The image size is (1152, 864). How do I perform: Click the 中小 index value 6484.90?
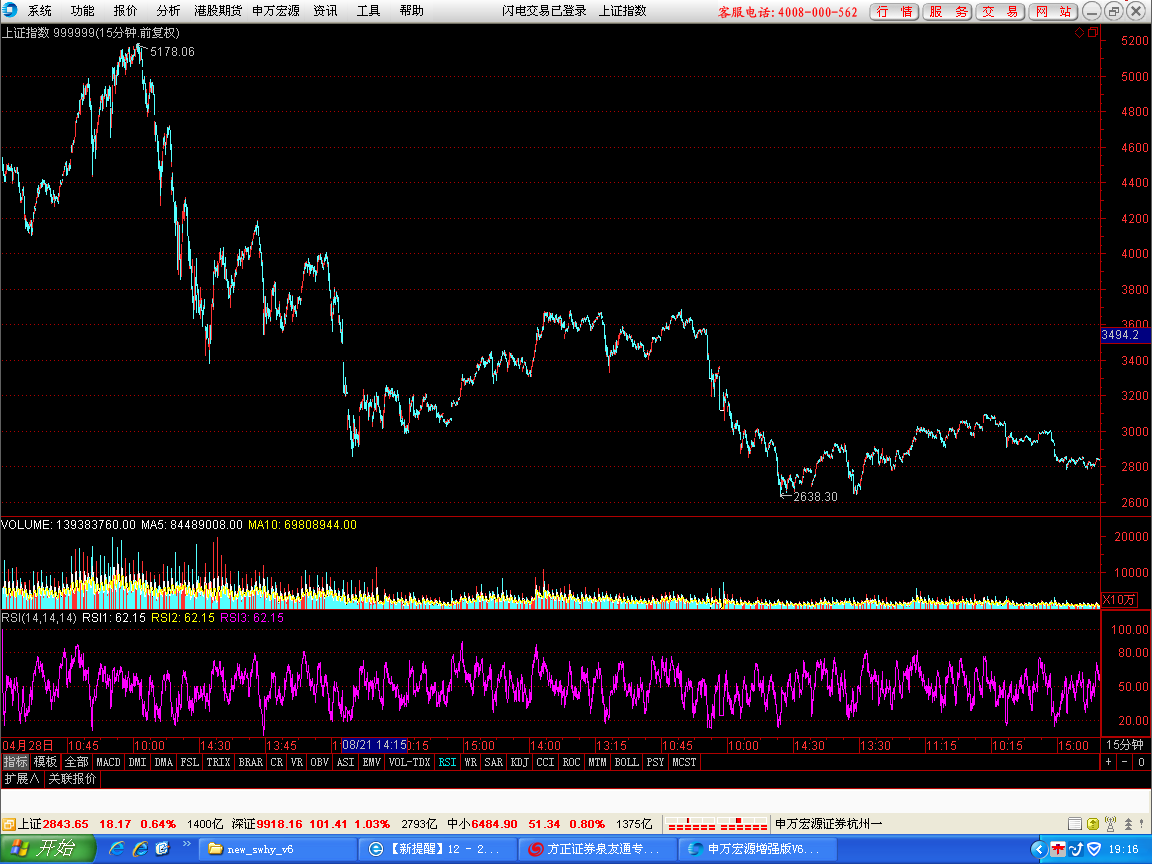(x=494, y=824)
